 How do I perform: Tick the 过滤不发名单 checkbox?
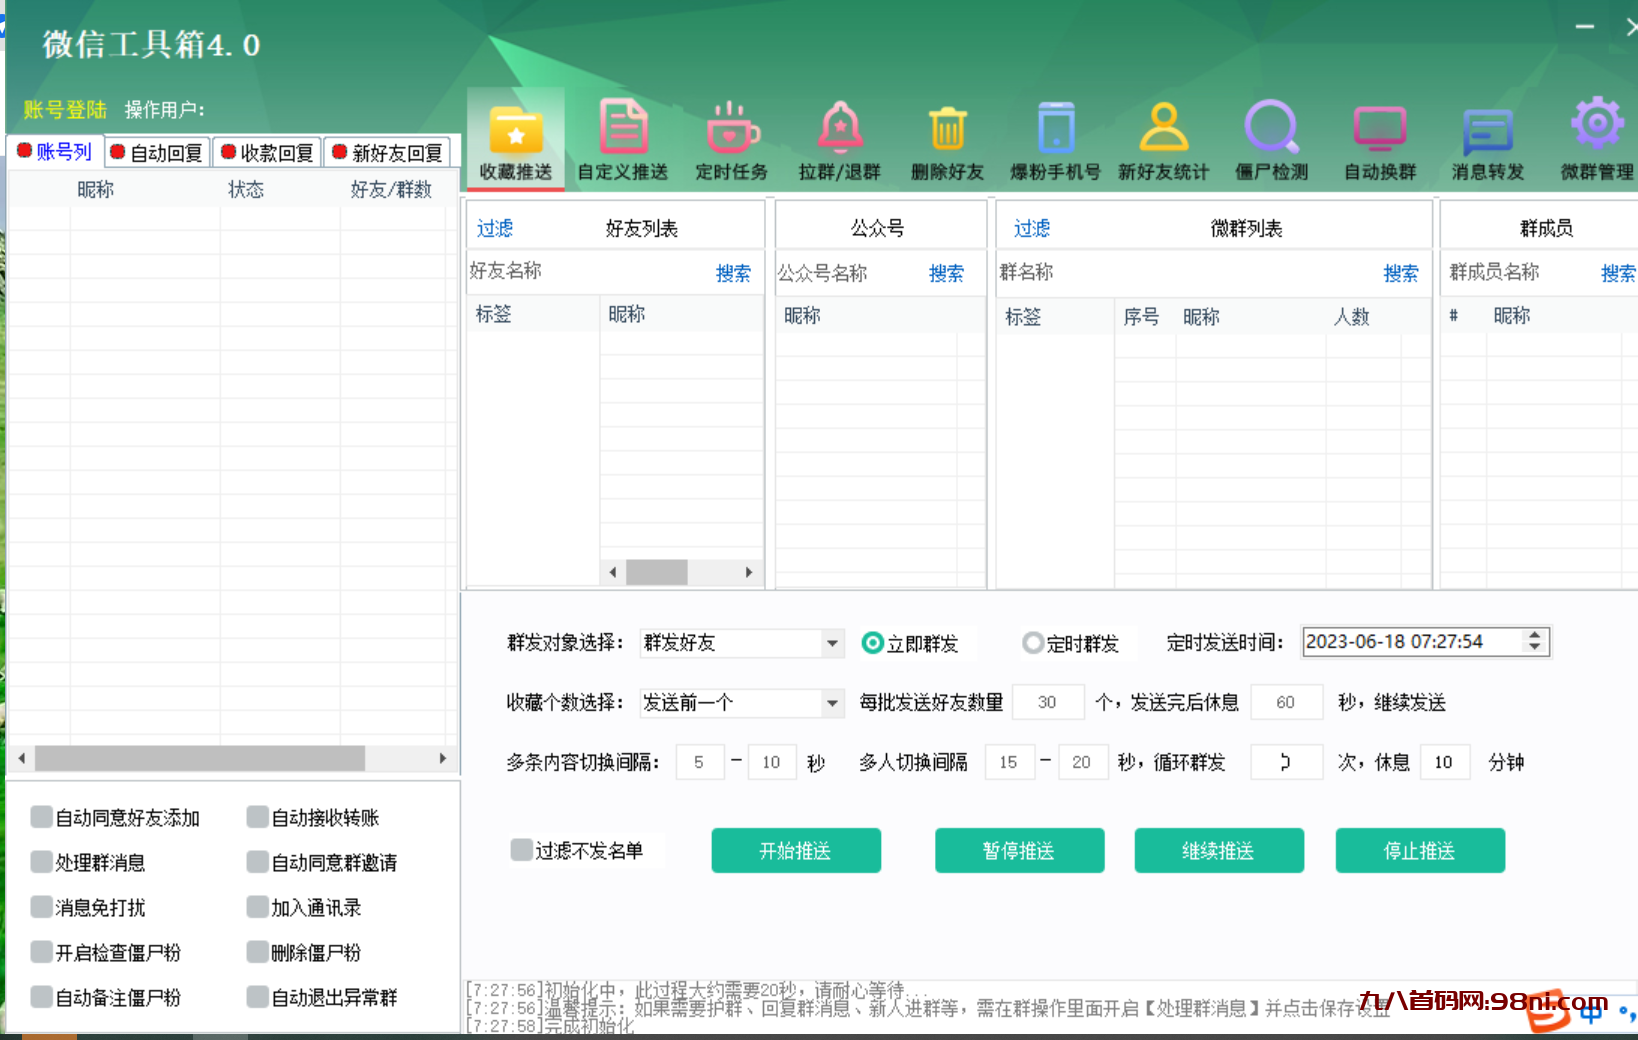tap(521, 850)
